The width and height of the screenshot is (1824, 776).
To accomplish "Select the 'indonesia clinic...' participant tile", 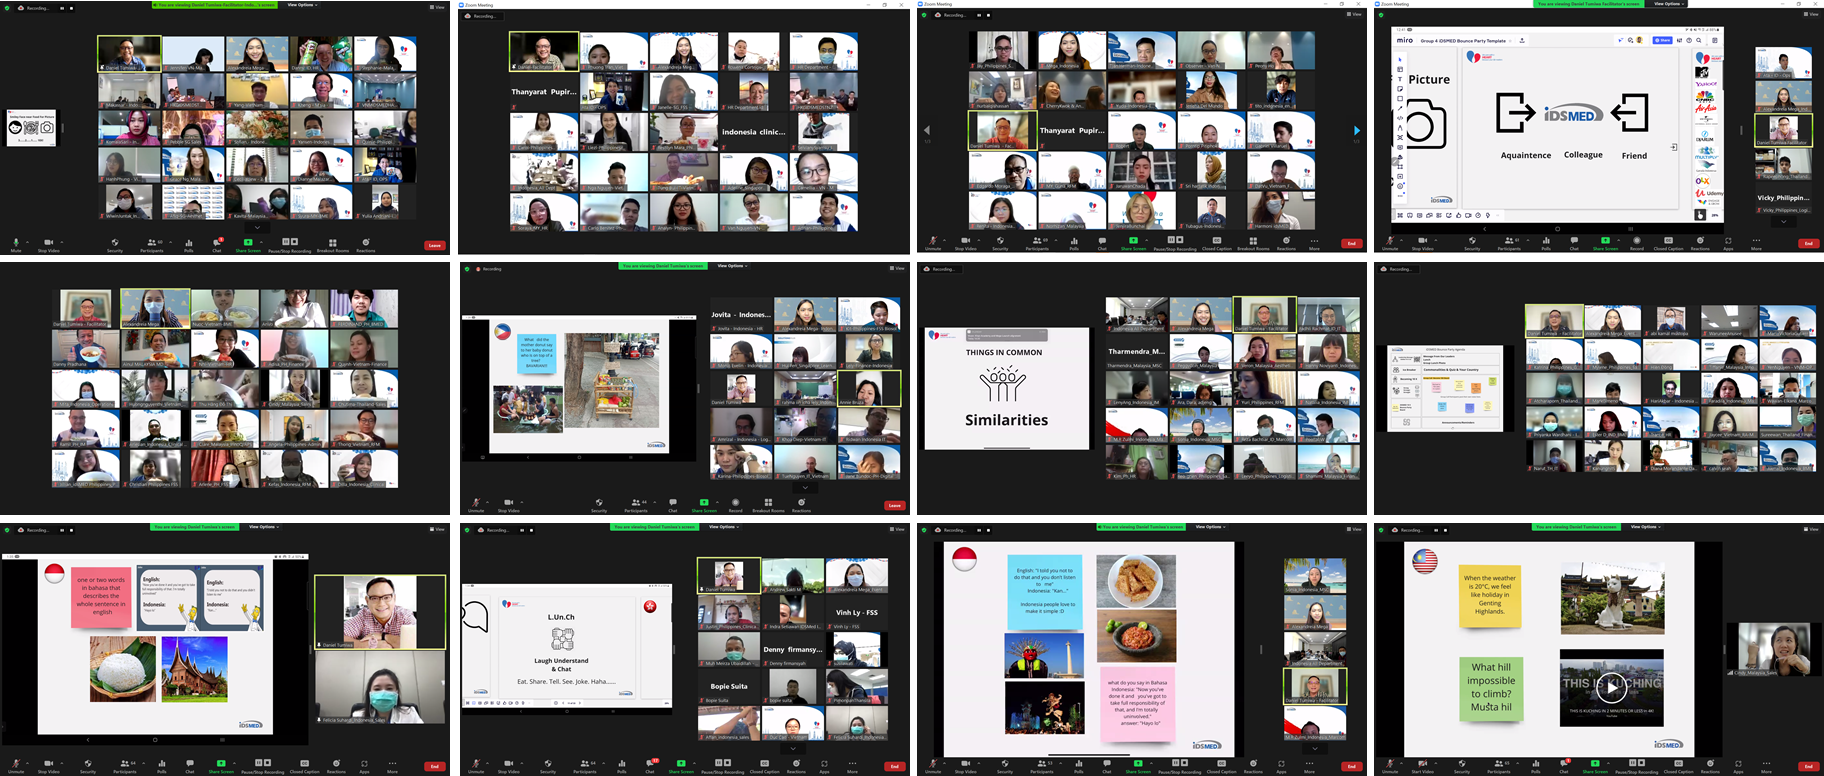I will click(753, 131).
